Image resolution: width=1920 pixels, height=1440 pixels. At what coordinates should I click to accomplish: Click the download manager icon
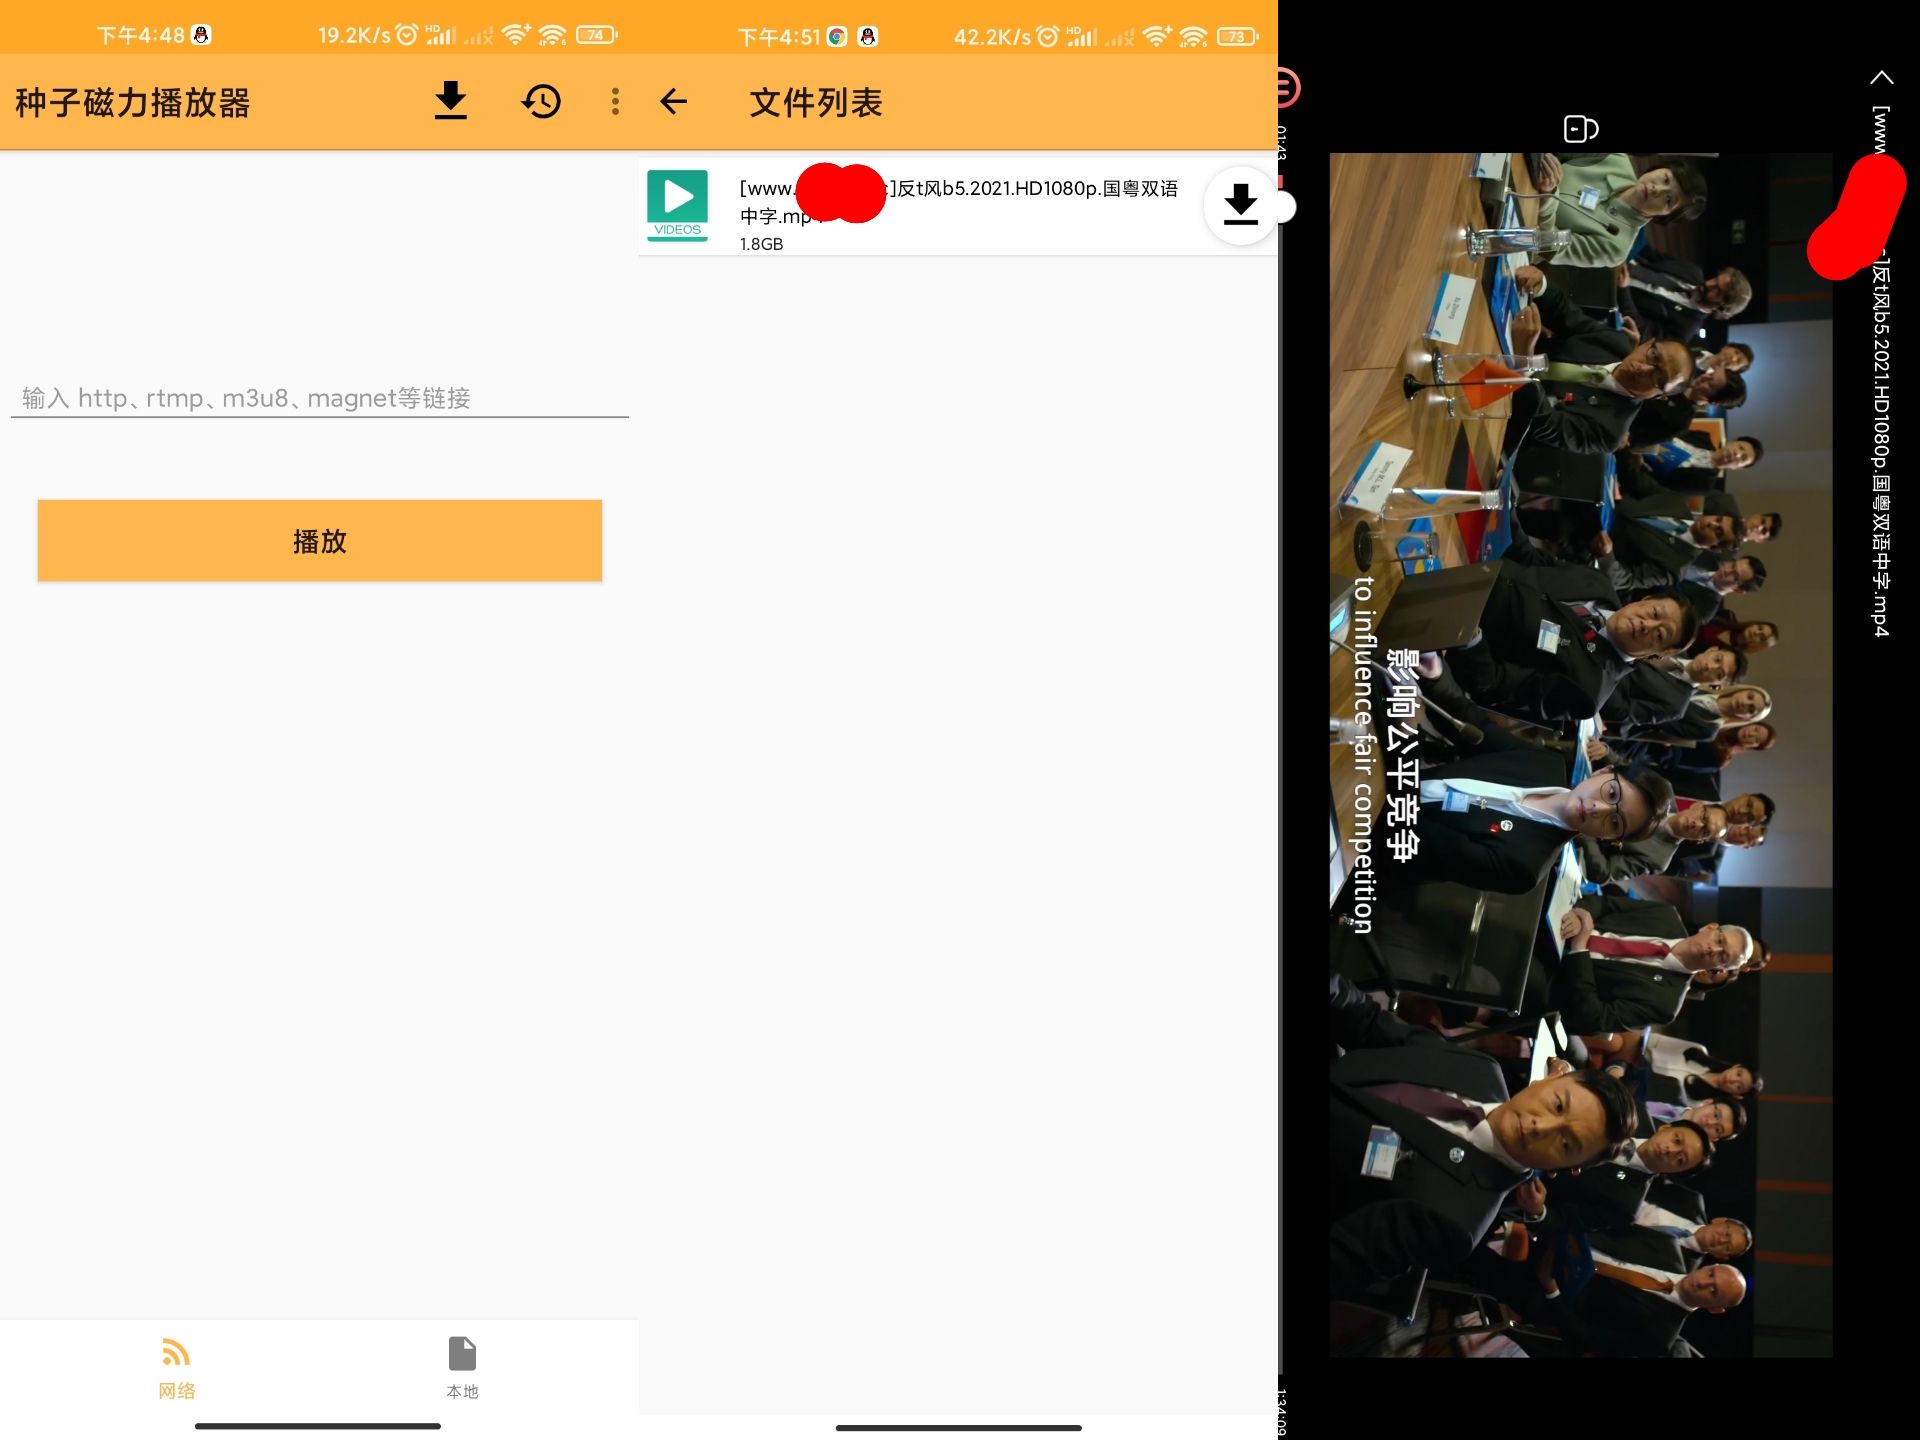pyautogui.click(x=454, y=101)
